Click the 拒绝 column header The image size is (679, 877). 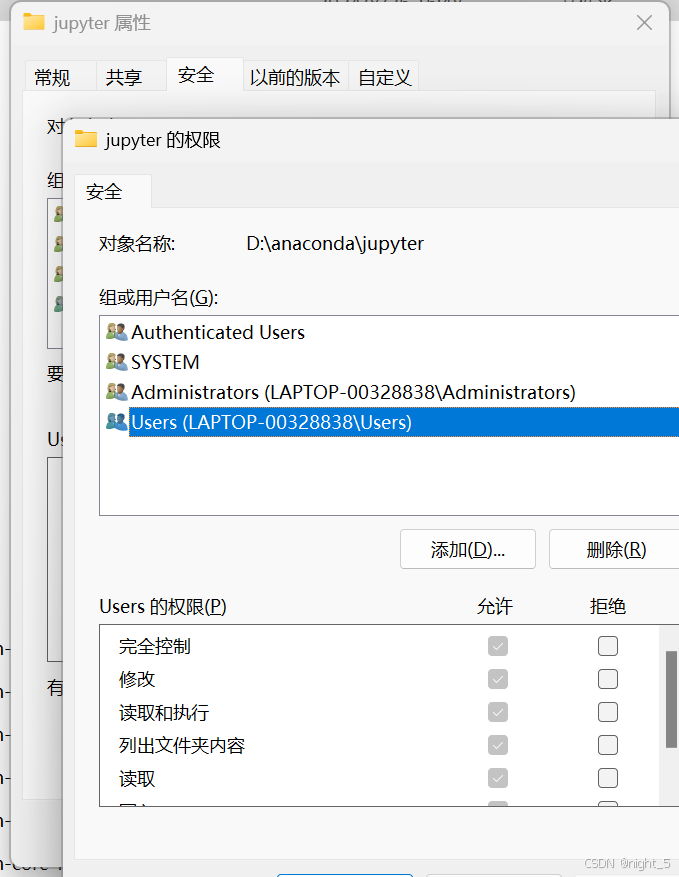pos(607,607)
